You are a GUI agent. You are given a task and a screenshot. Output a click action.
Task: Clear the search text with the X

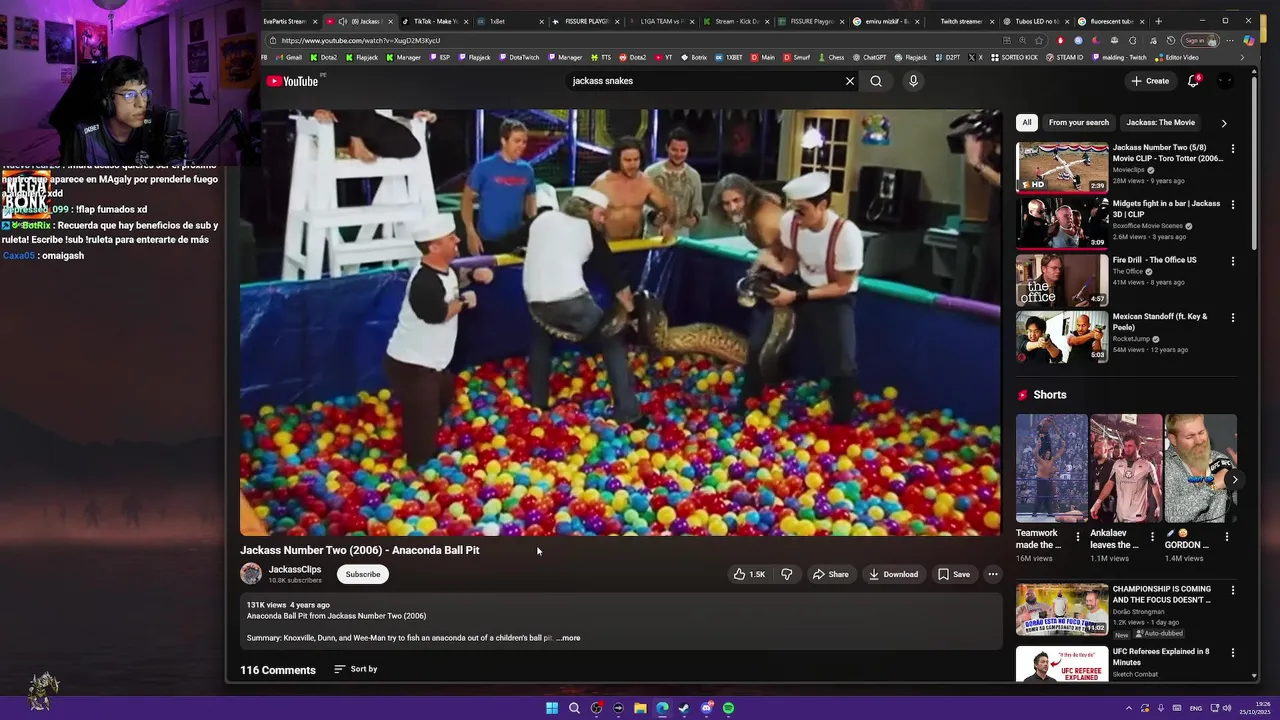[850, 81]
